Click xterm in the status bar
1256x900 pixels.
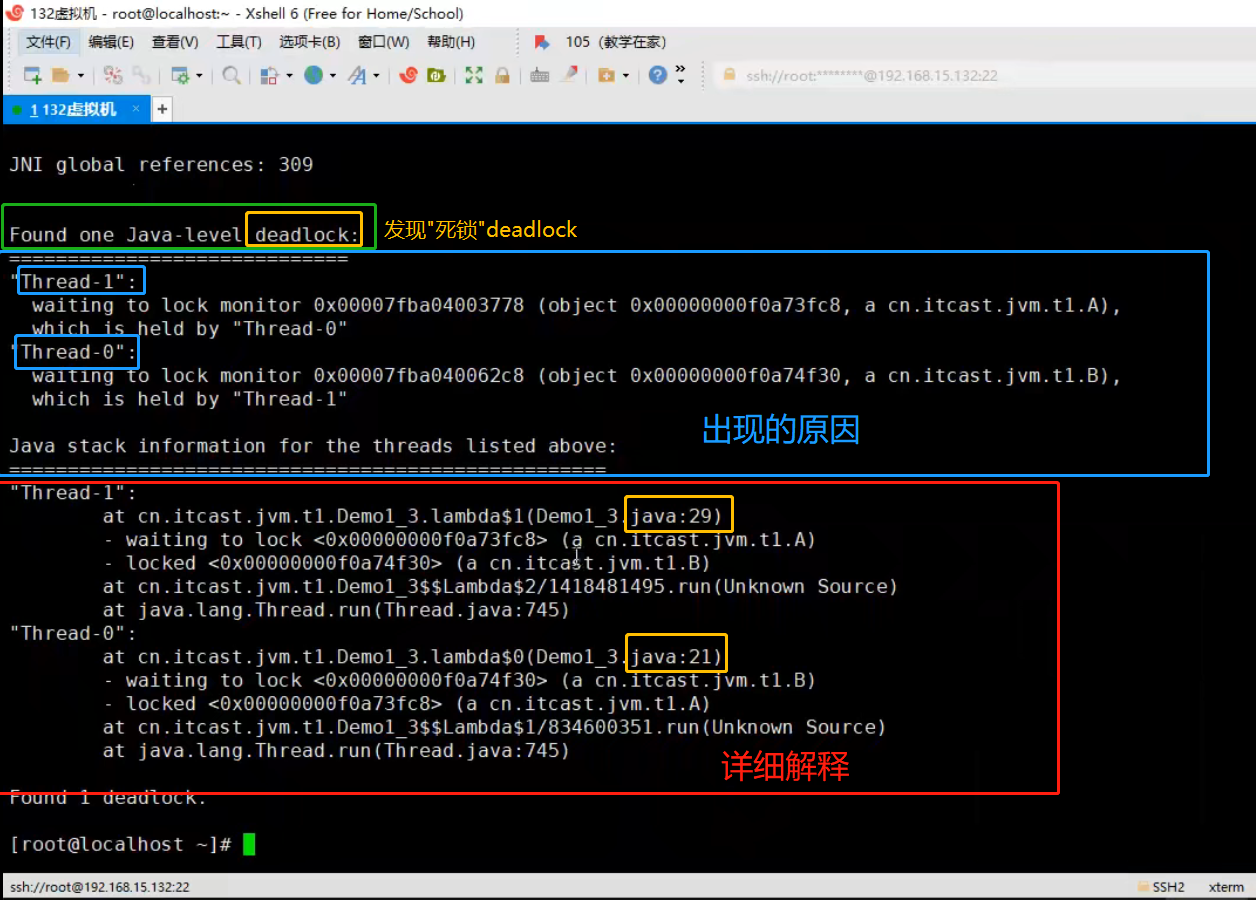1227,887
